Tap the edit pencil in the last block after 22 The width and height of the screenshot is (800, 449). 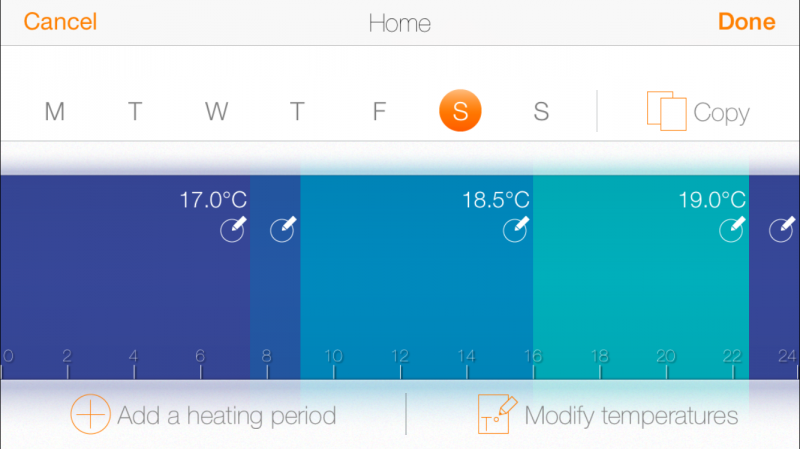click(x=782, y=229)
